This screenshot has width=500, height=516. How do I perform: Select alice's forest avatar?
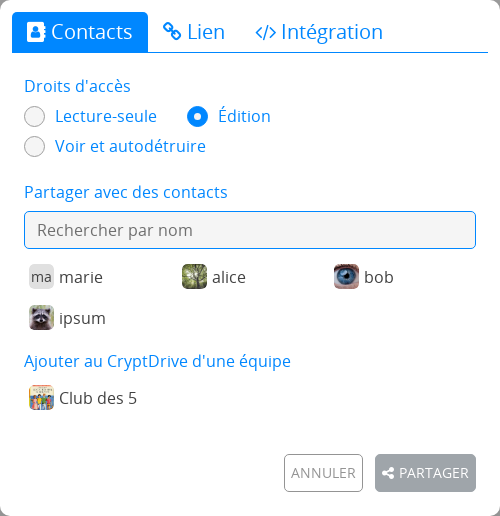194,277
